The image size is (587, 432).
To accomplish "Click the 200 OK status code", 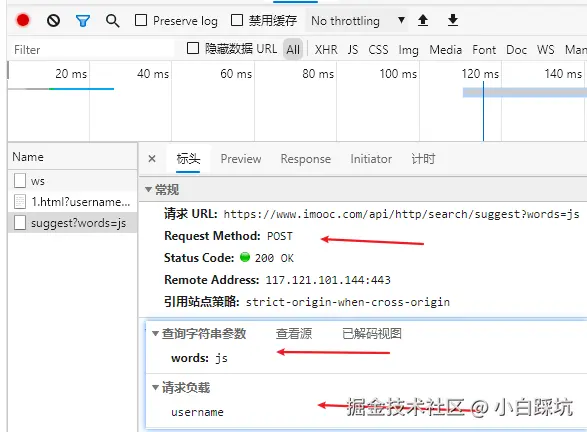I will click(274, 258).
